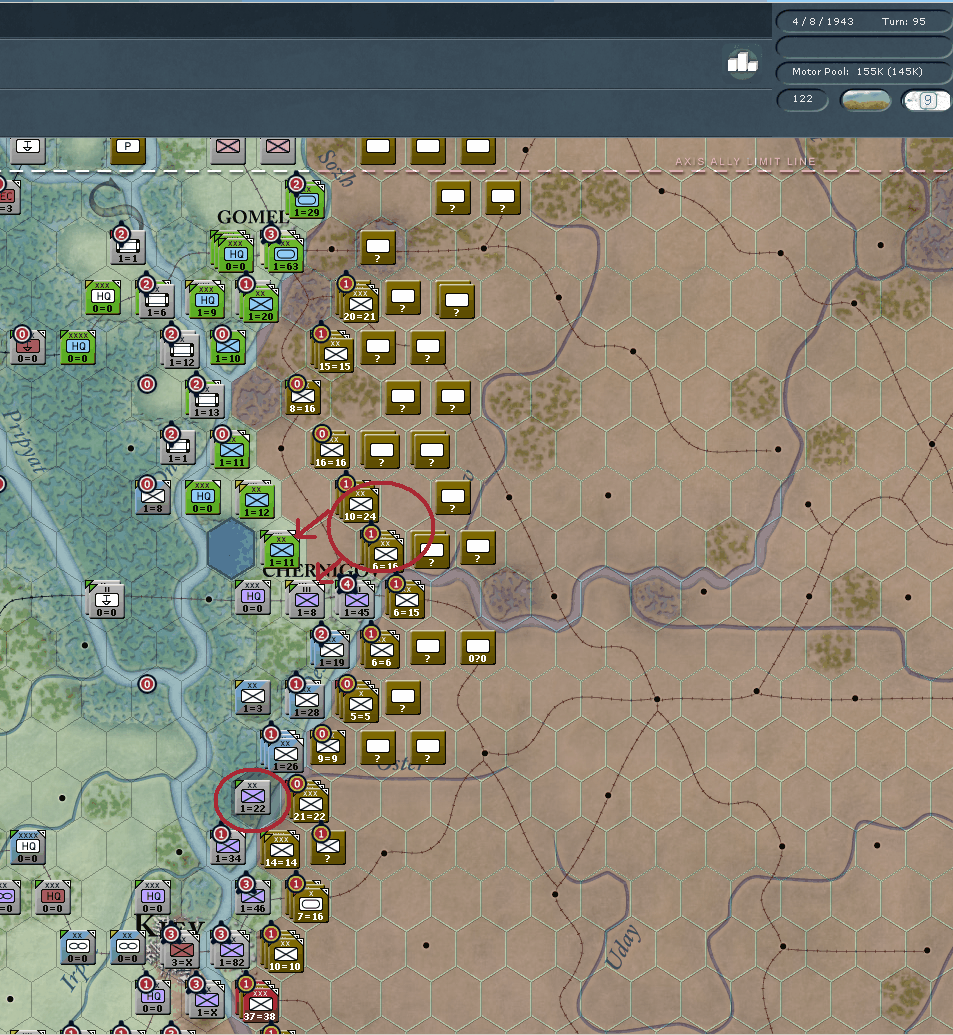Select the Soviet 5=5 brigade stack

click(360, 705)
